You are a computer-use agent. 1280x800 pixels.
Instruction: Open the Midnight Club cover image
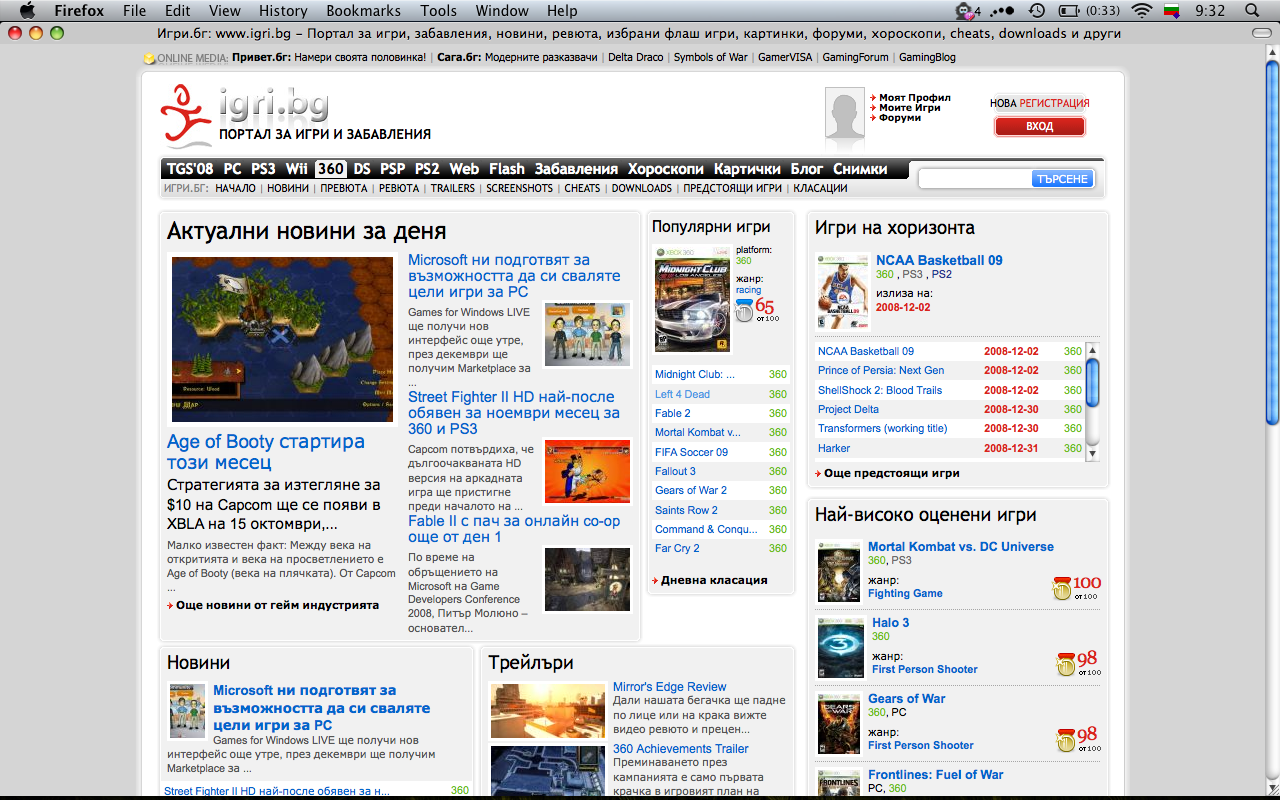pos(692,299)
